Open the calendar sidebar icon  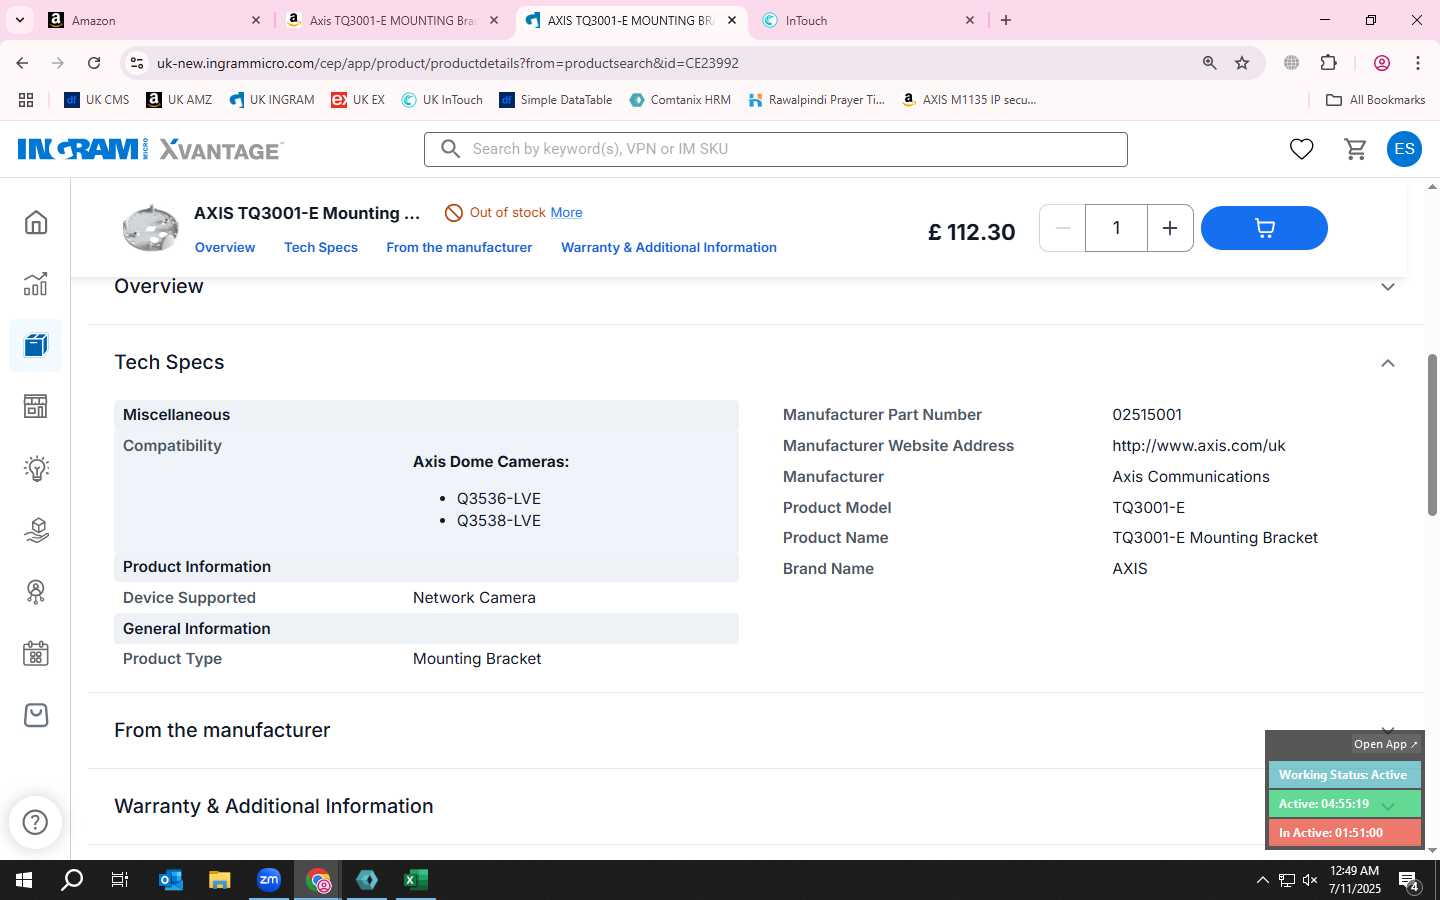[36, 654]
